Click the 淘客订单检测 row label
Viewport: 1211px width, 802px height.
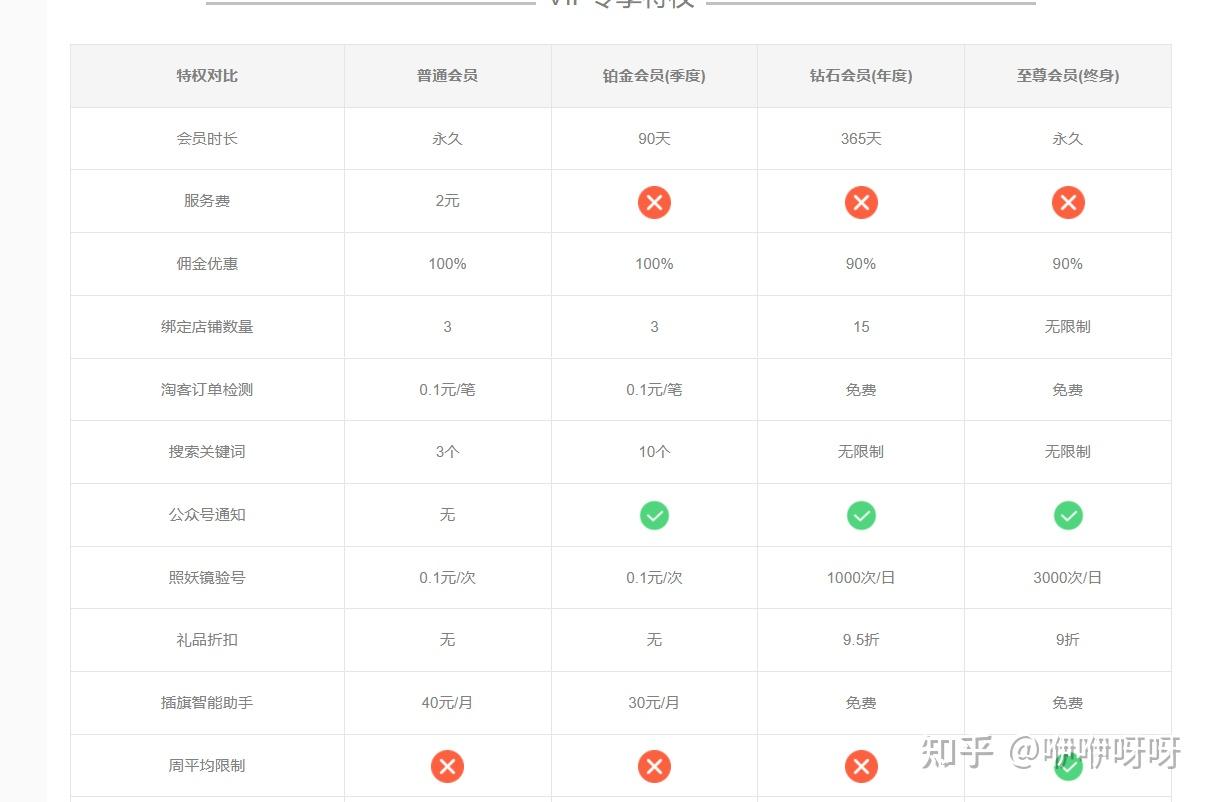click(x=207, y=390)
